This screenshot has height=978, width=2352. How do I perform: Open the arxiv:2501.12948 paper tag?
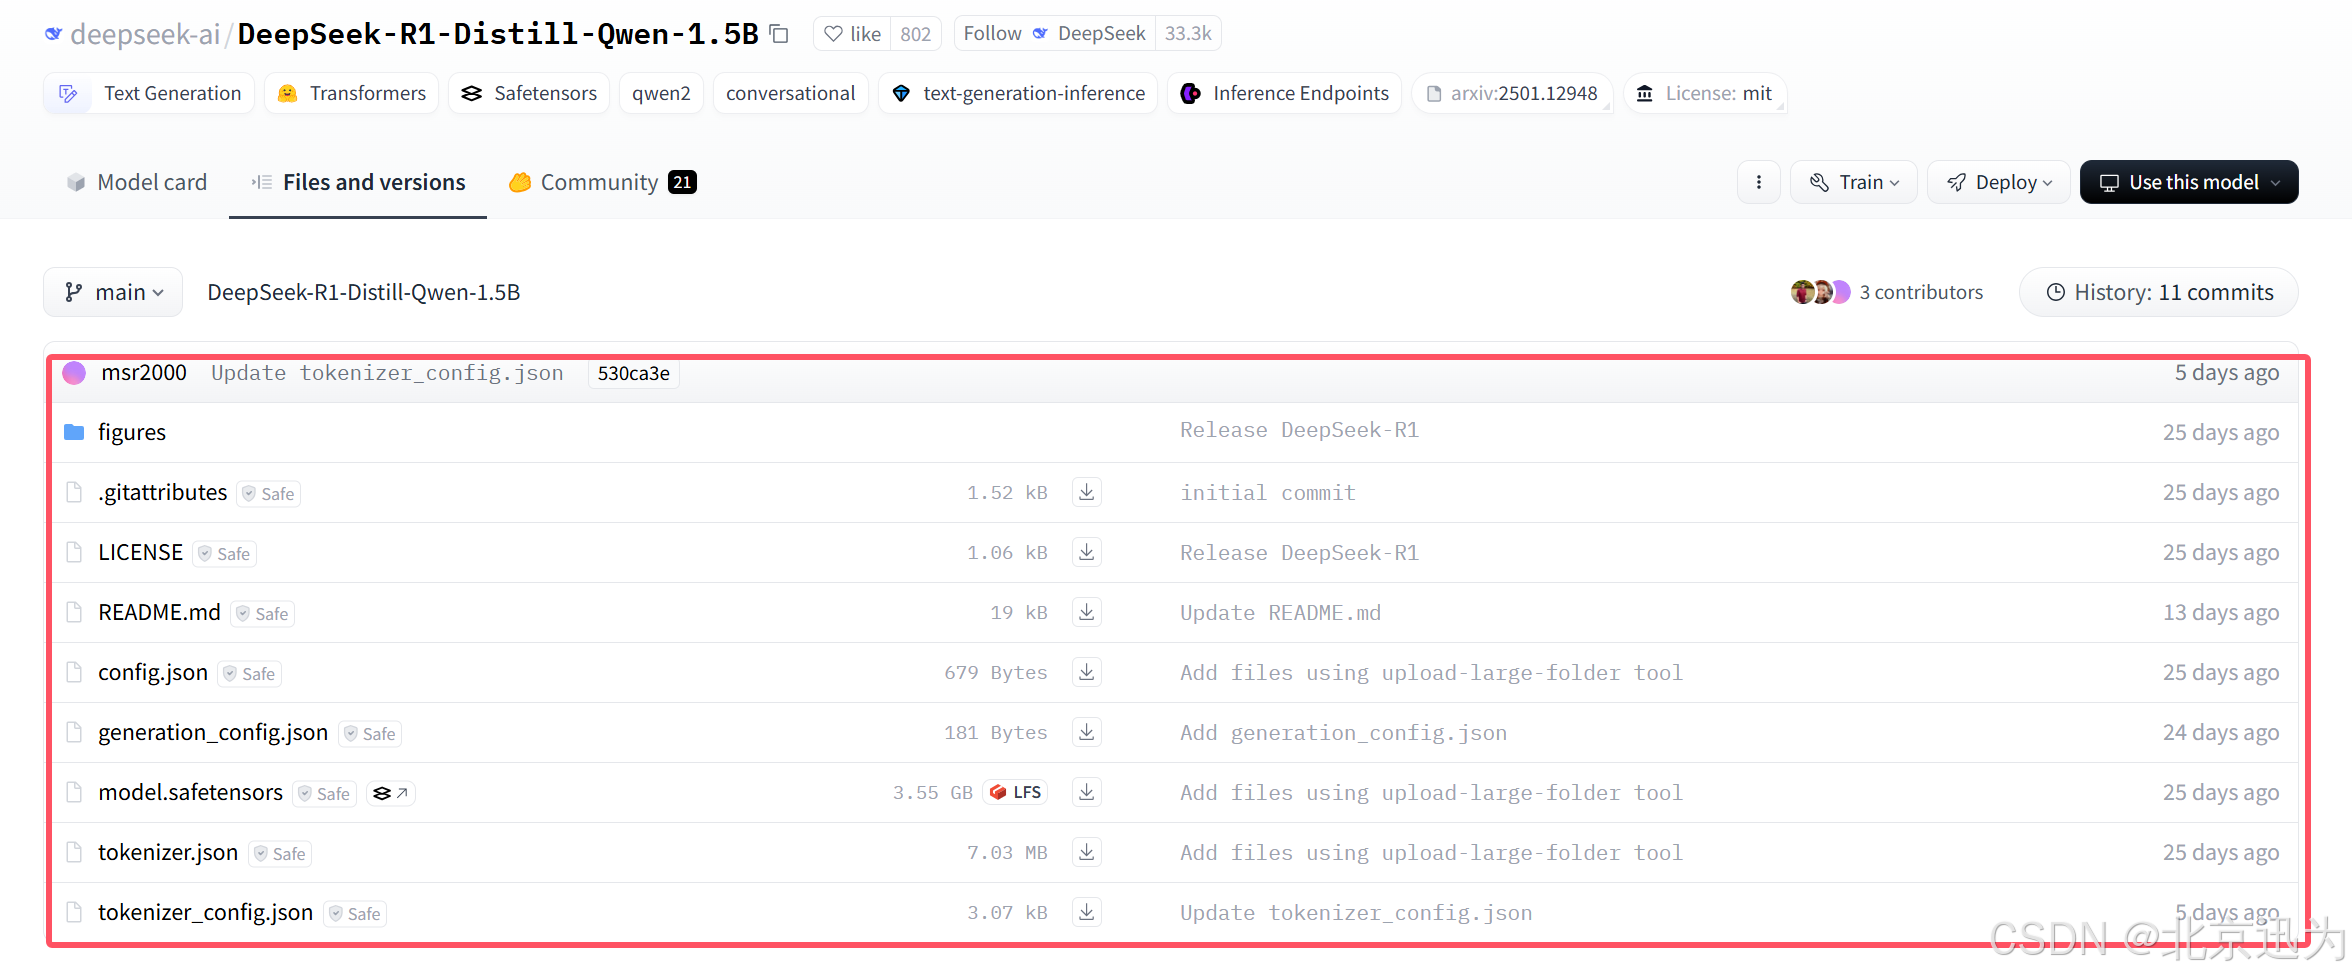coord(1511,93)
